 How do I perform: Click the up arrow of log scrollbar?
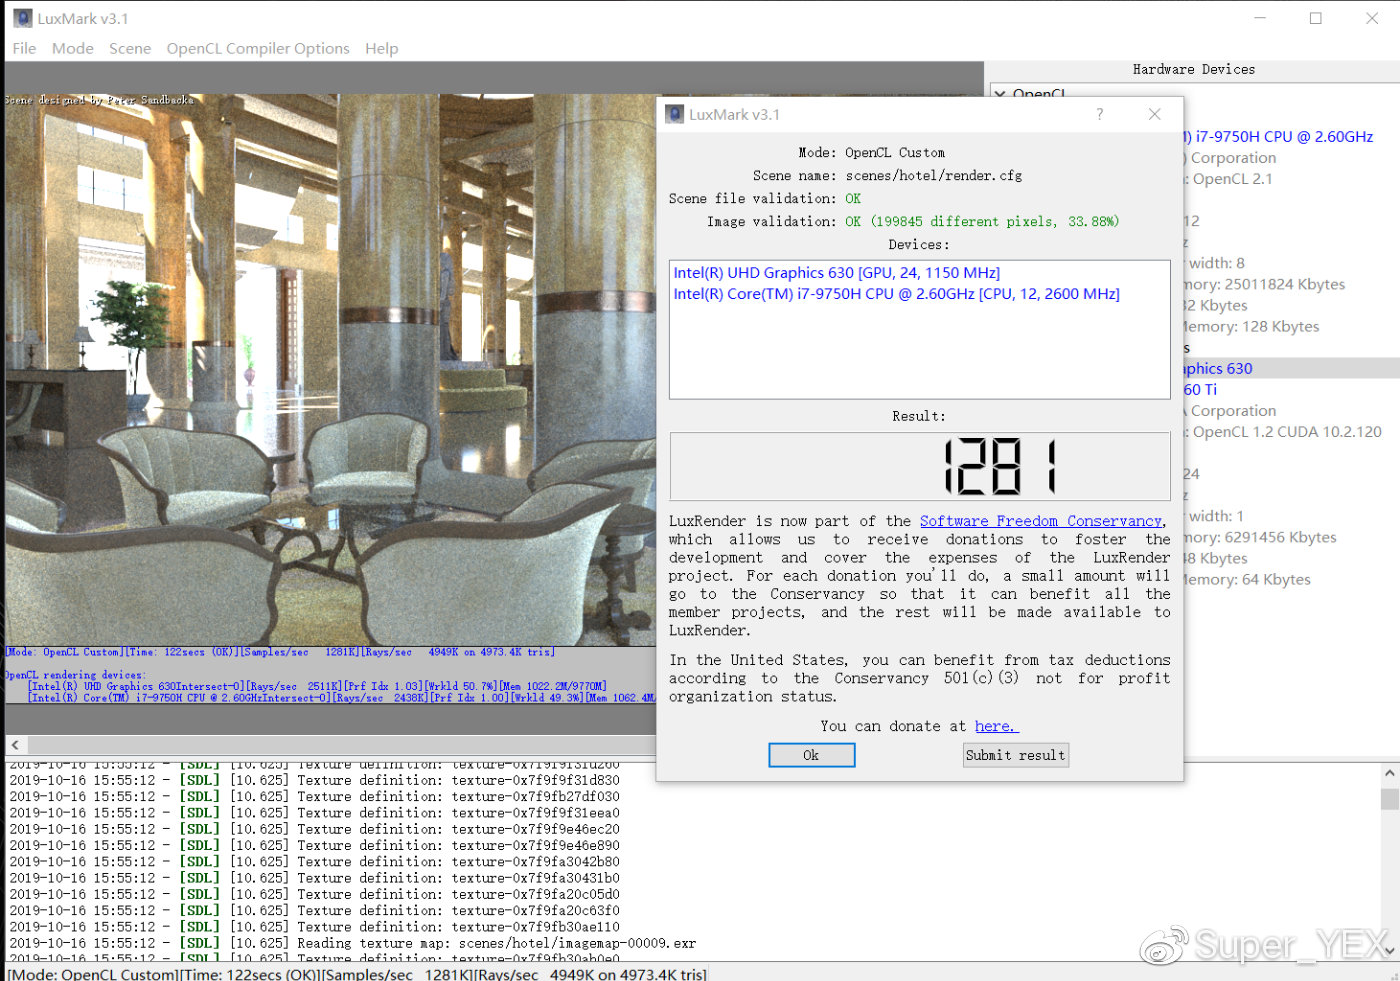tap(1389, 773)
